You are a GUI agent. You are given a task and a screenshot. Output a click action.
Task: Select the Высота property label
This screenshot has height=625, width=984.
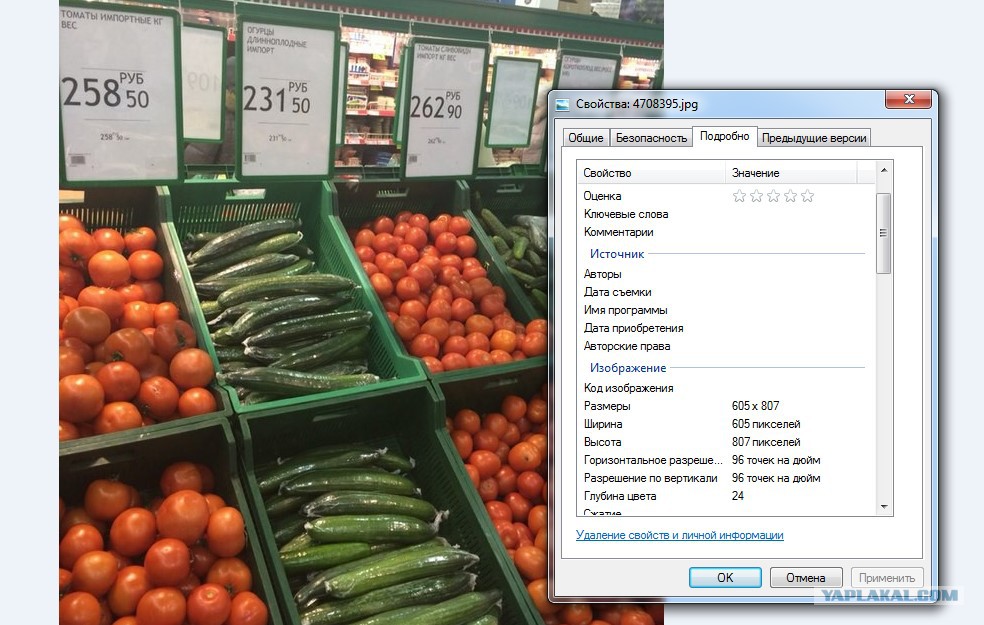click(602, 442)
